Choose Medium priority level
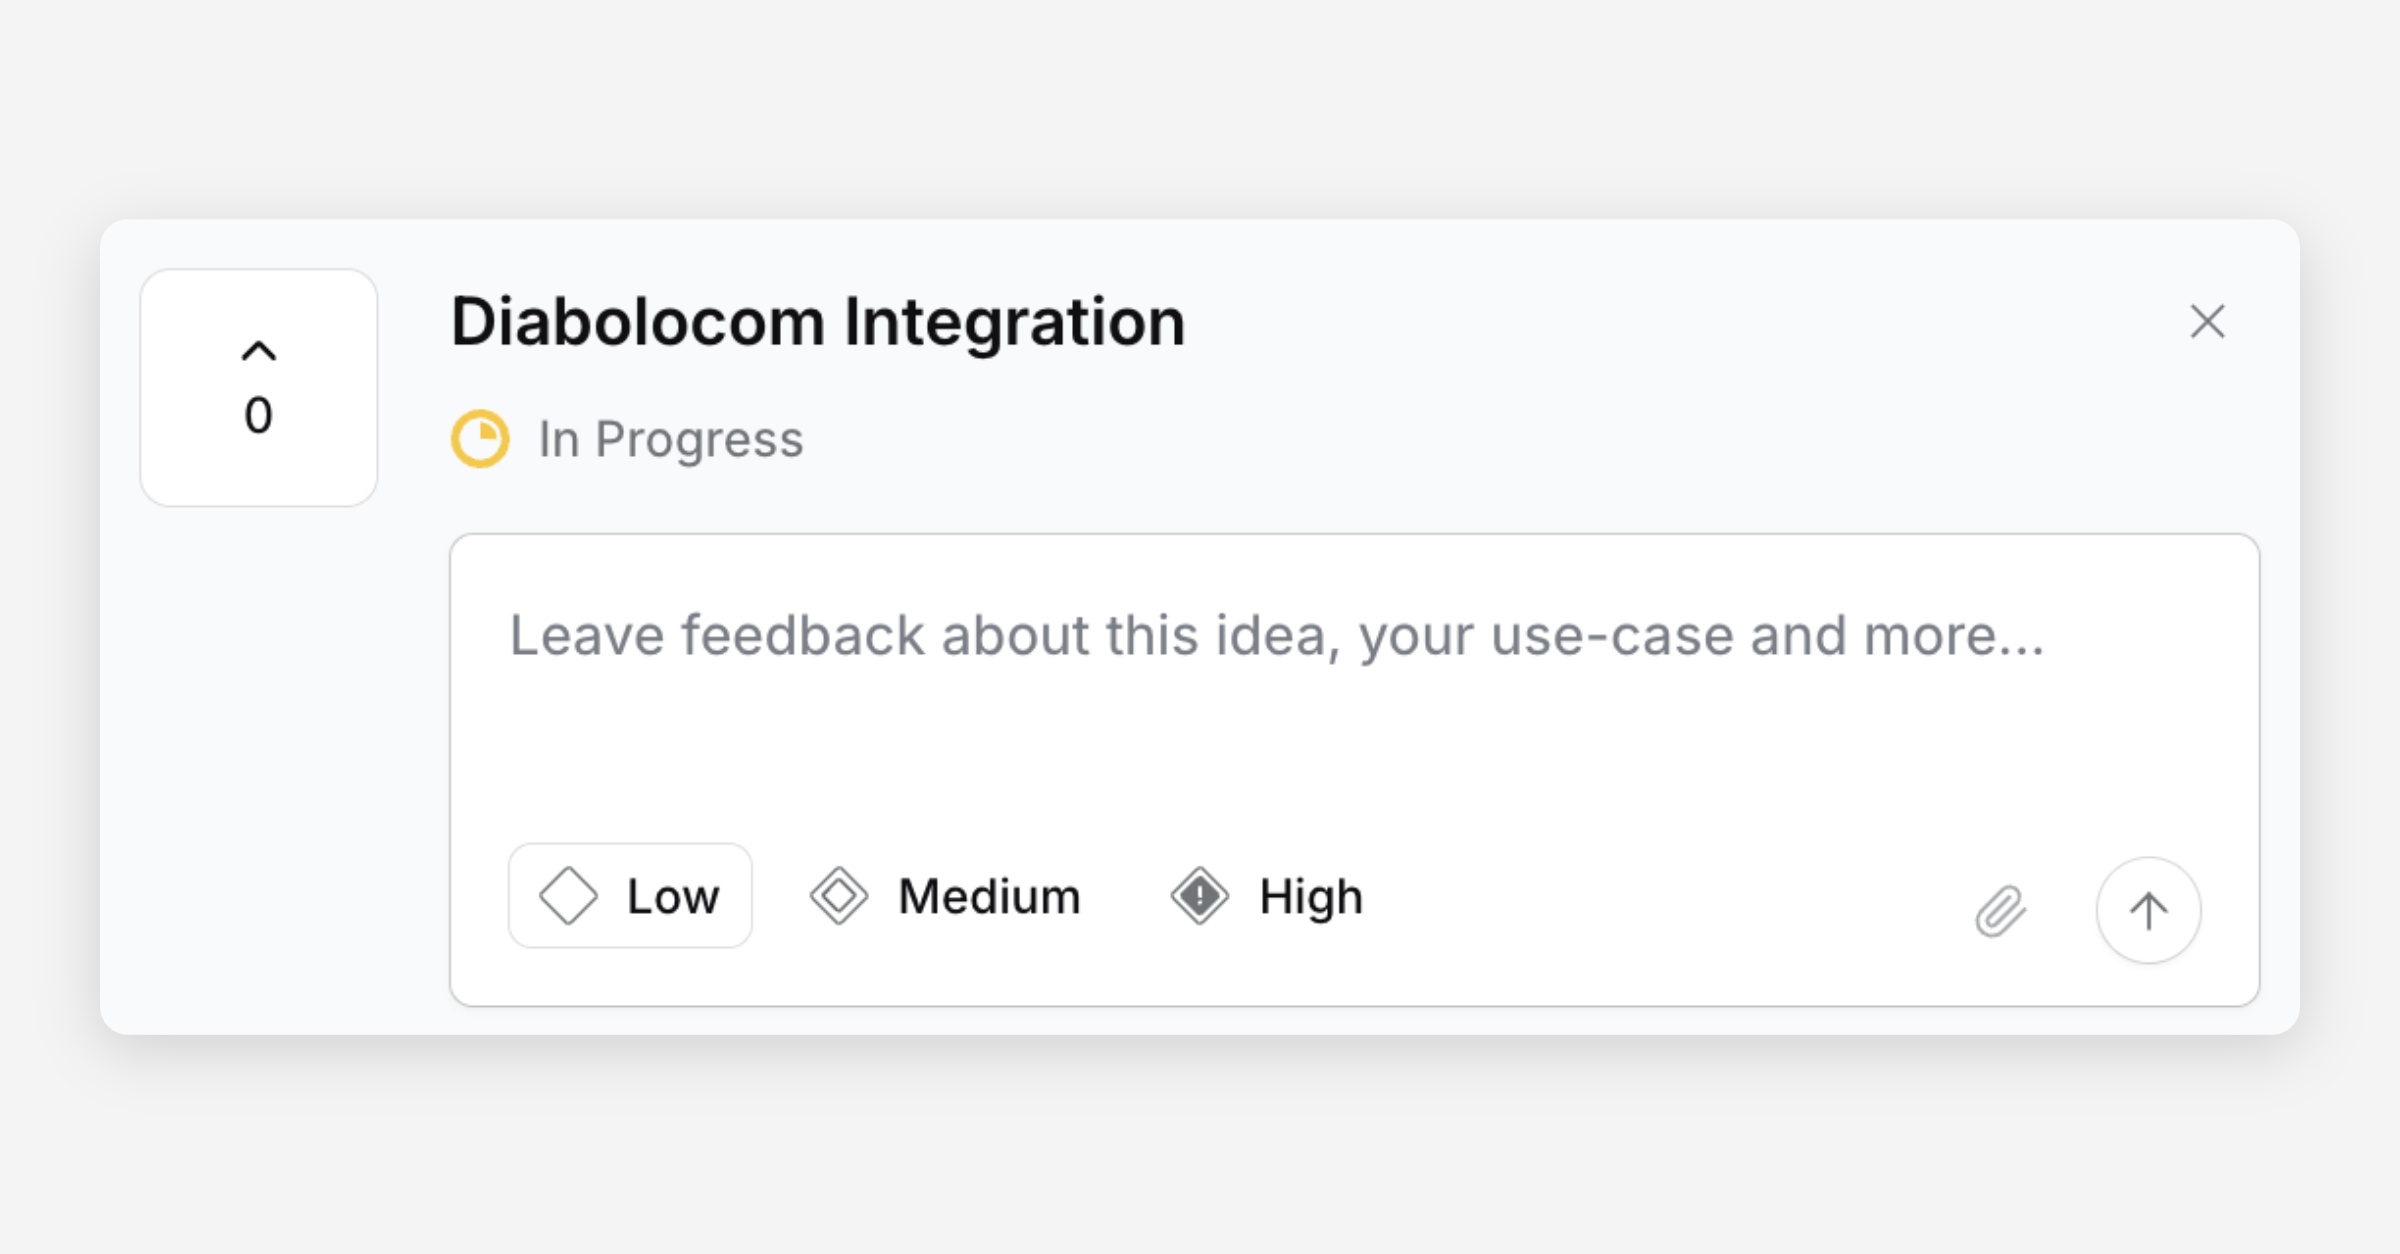2400x1254 pixels. click(946, 896)
